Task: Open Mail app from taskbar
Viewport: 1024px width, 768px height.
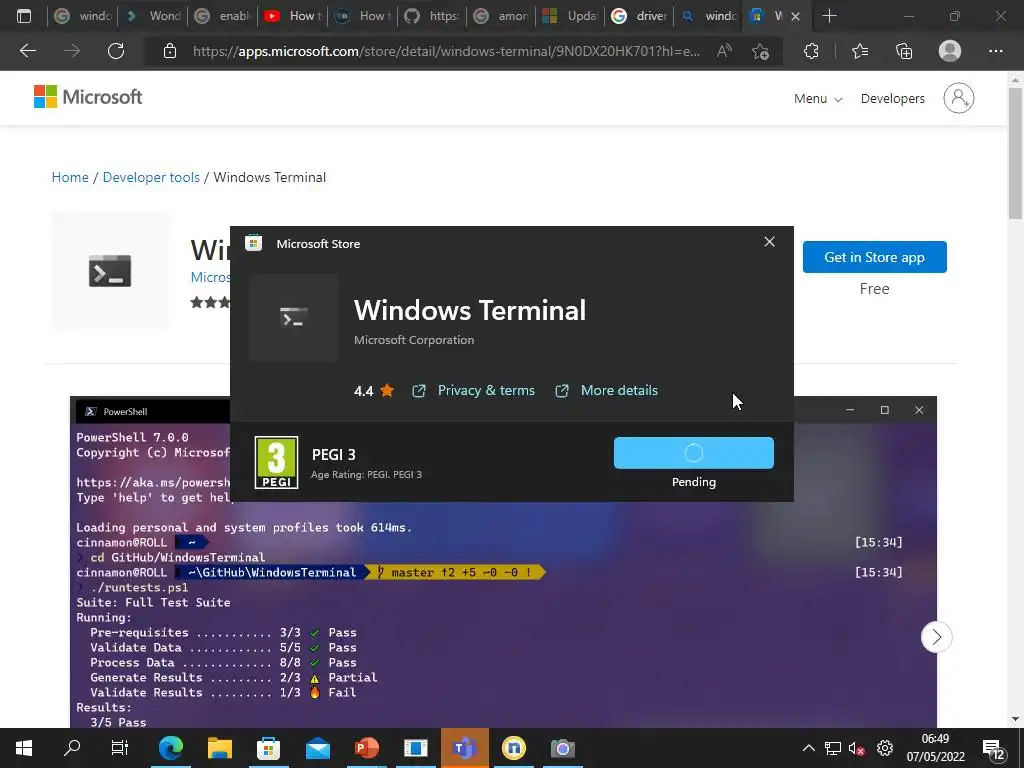Action: click(x=318, y=748)
